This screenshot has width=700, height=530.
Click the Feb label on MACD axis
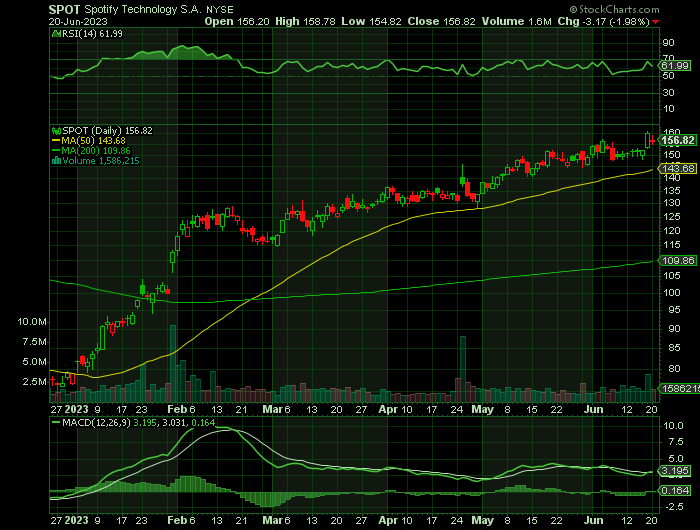coord(177,520)
